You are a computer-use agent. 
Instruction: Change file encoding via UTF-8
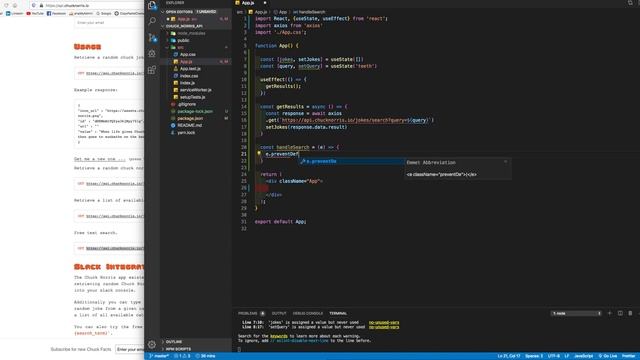point(553,356)
